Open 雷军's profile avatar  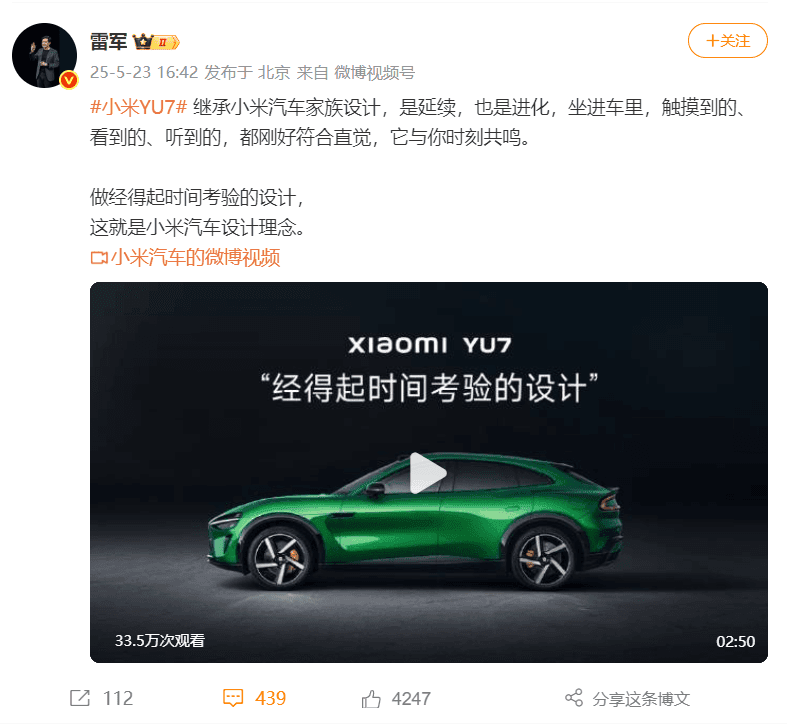tap(44, 55)
